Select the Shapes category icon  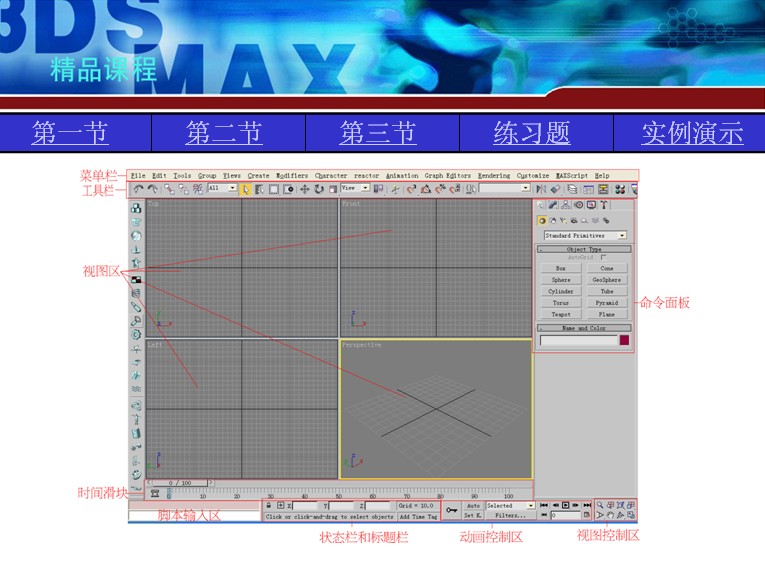point(553,221)
